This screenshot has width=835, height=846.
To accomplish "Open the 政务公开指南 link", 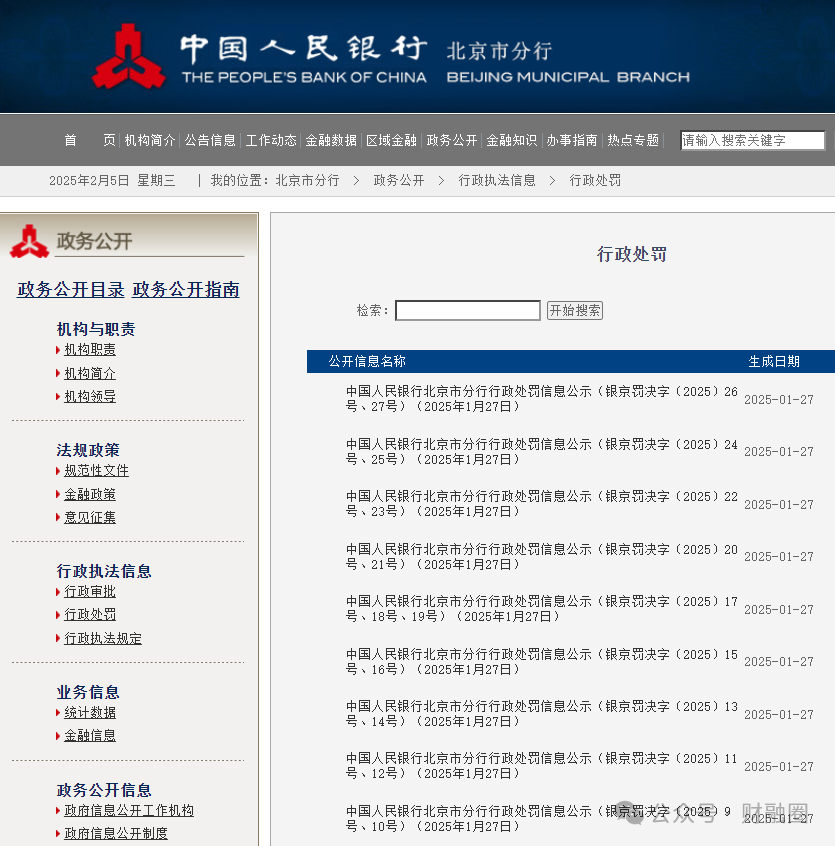I will click(186, 290).
